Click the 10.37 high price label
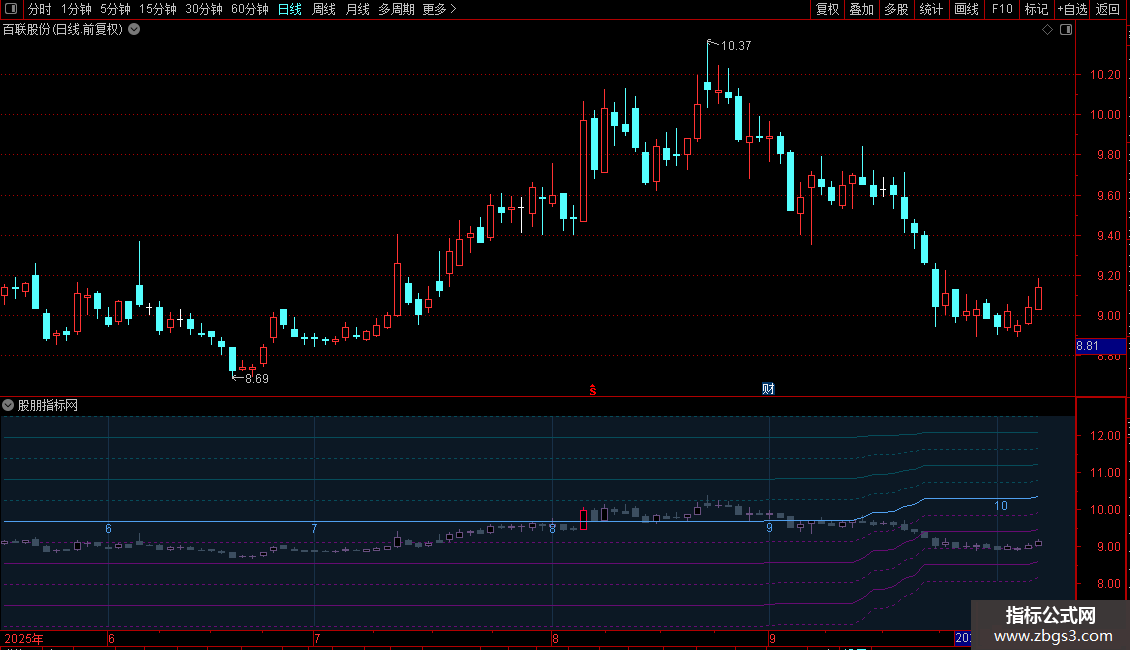 pyautogui.click(x=736, y=45)
